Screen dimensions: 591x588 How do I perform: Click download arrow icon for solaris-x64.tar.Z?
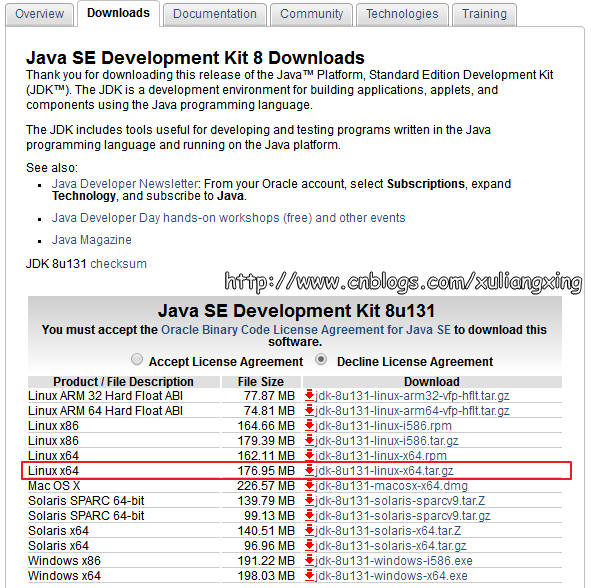309,531
